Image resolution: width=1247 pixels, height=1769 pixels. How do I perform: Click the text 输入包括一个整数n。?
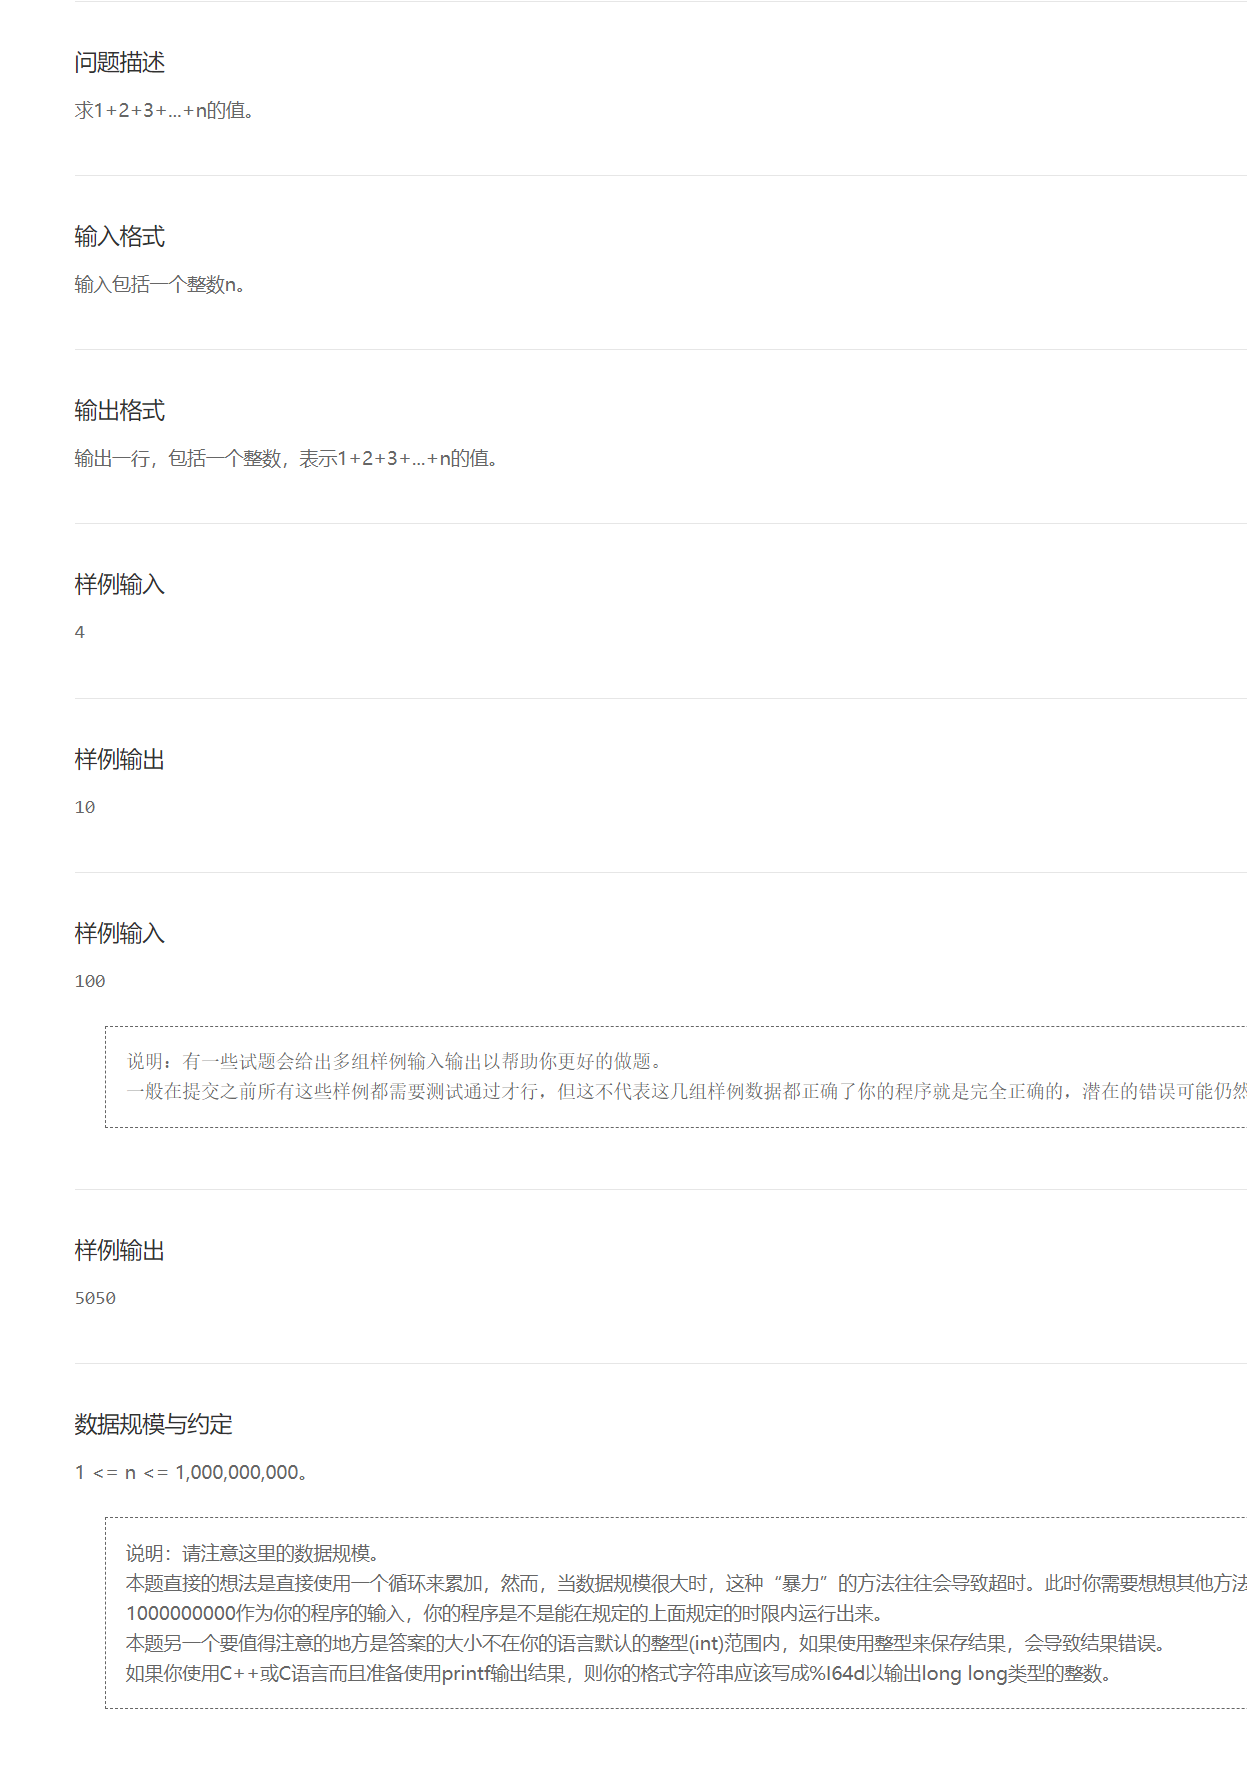pyautogui.click(x=160, y=285)
